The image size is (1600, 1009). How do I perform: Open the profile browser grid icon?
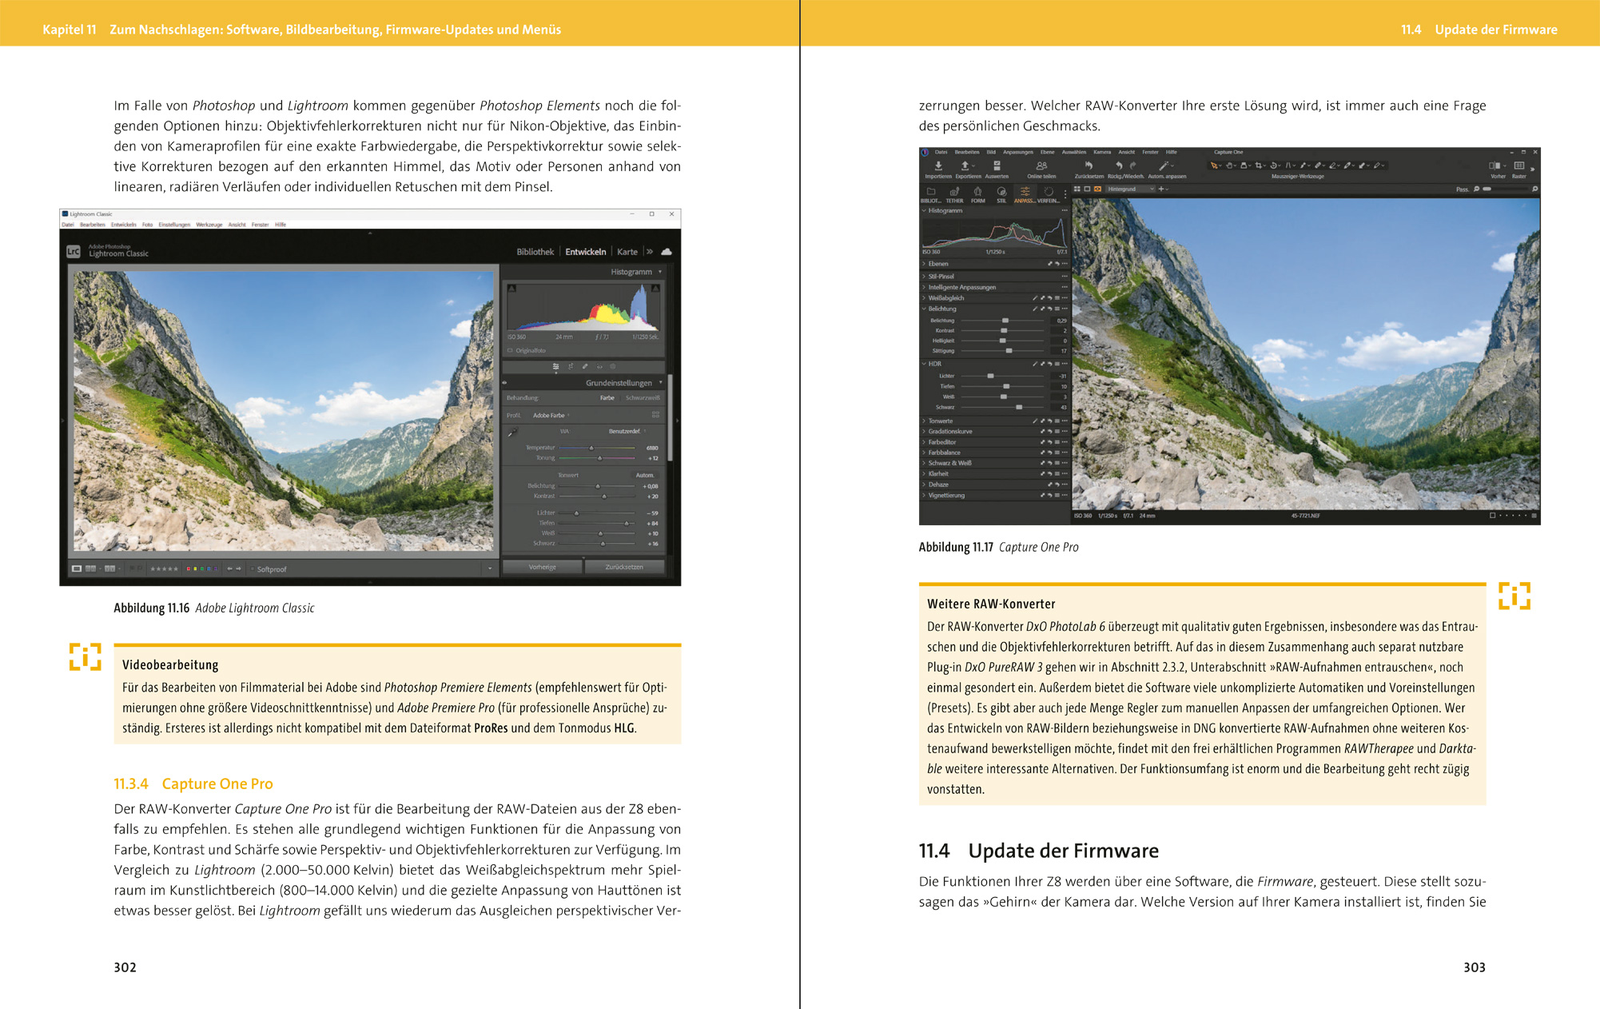point(656,415)
